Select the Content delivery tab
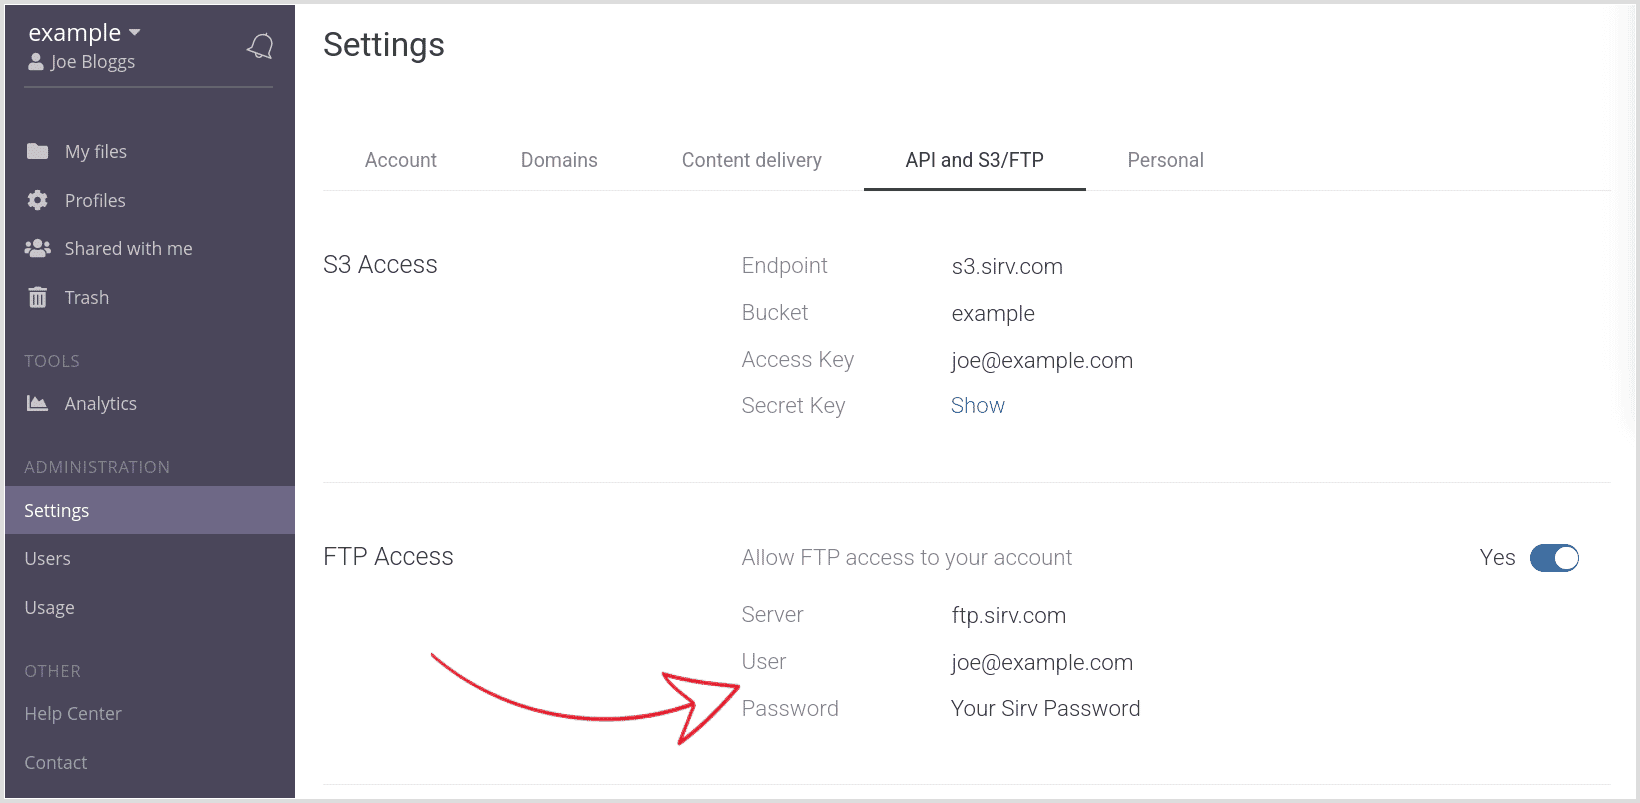 [752, 160]
